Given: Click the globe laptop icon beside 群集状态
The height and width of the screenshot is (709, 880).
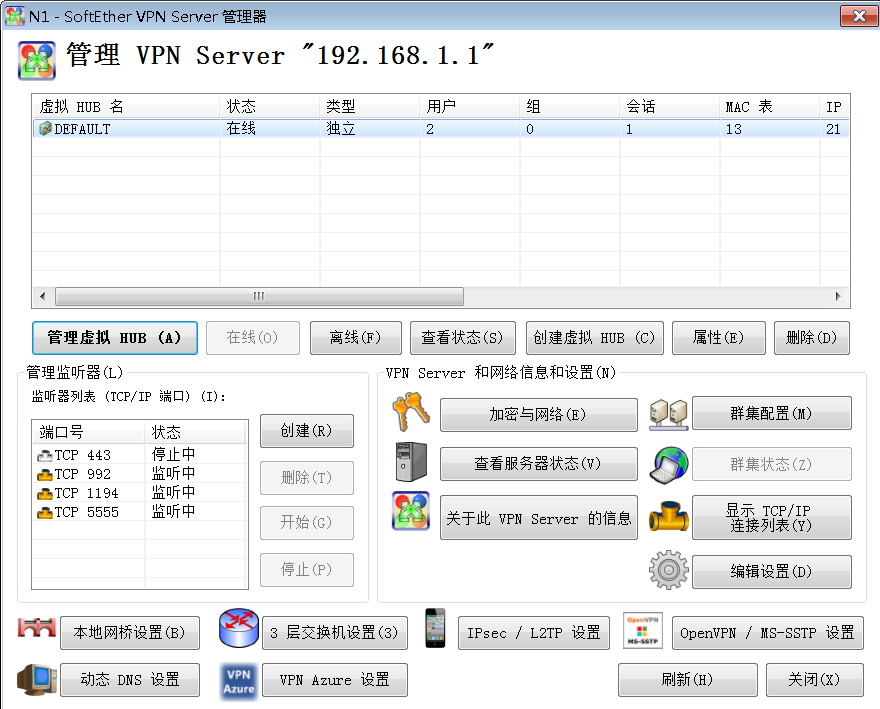Looking at the screenshot, I should pyautogui.click(x=668, y=465).
